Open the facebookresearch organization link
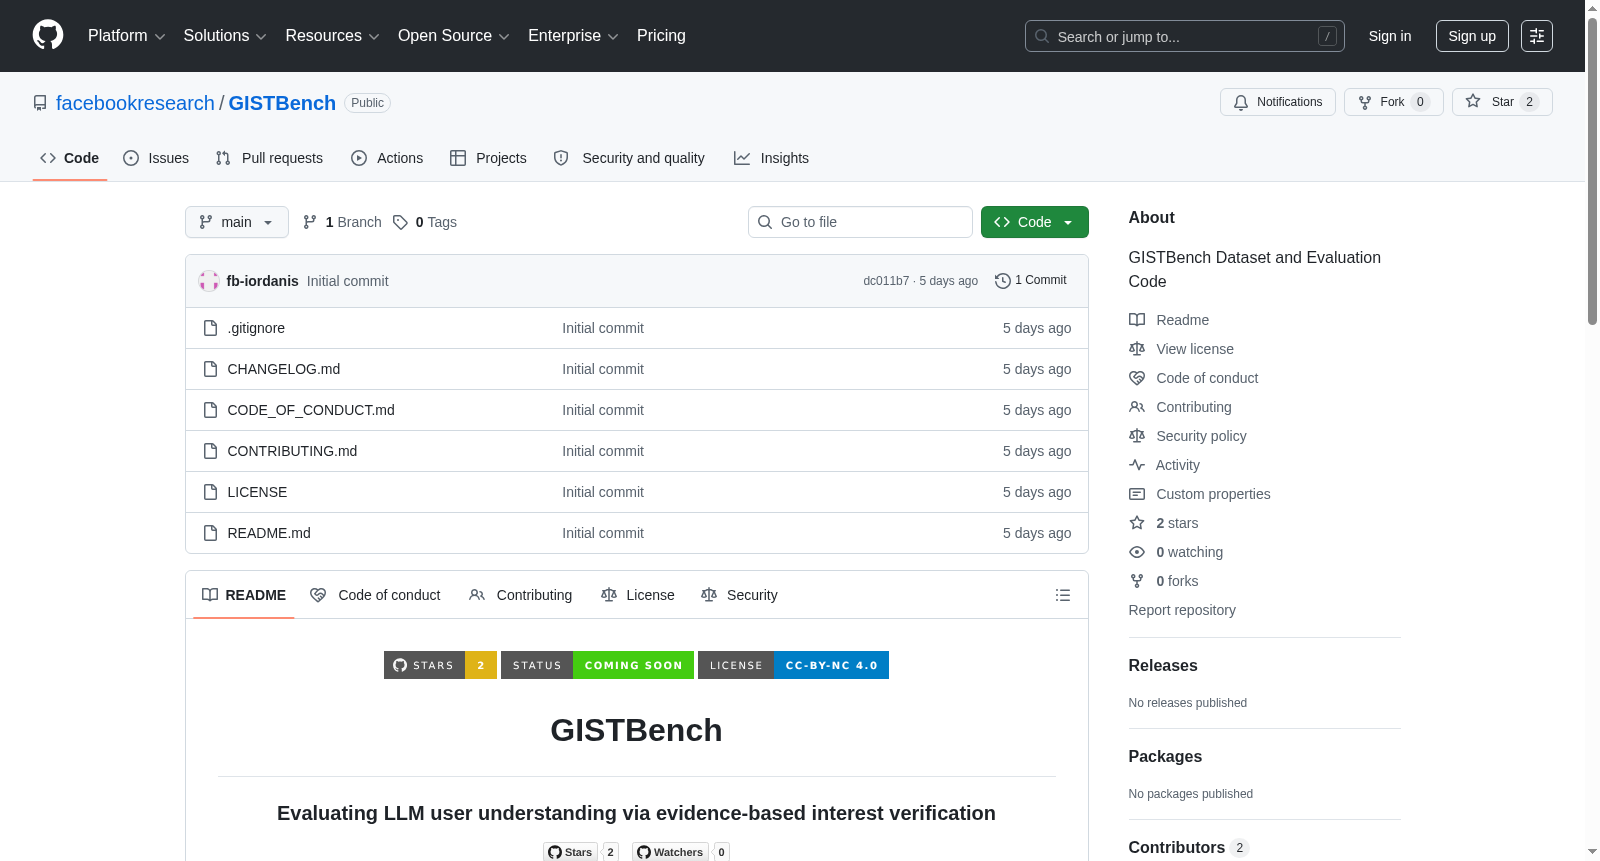Screen dimensions: 1600x861 click(135, 103)
